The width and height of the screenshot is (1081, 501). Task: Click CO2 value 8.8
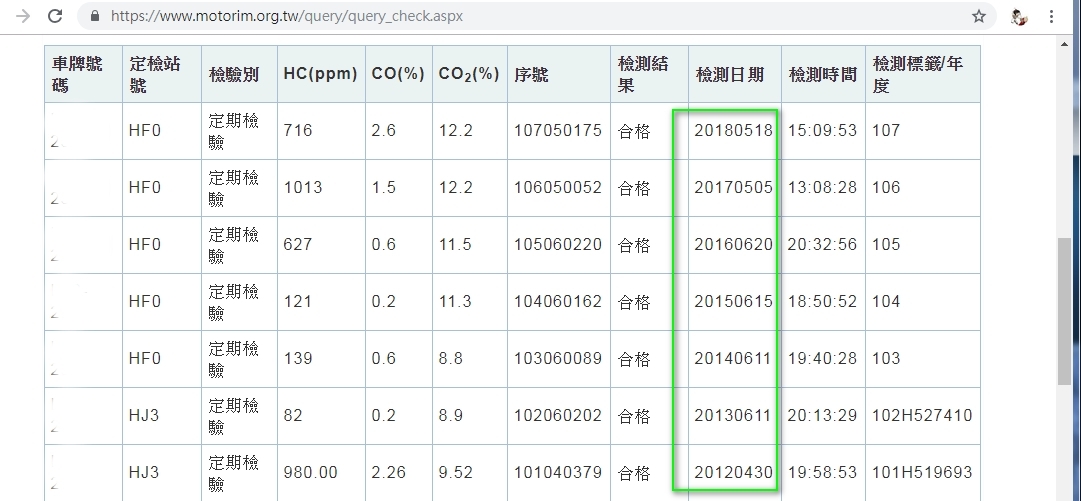(x=450, y=358)
